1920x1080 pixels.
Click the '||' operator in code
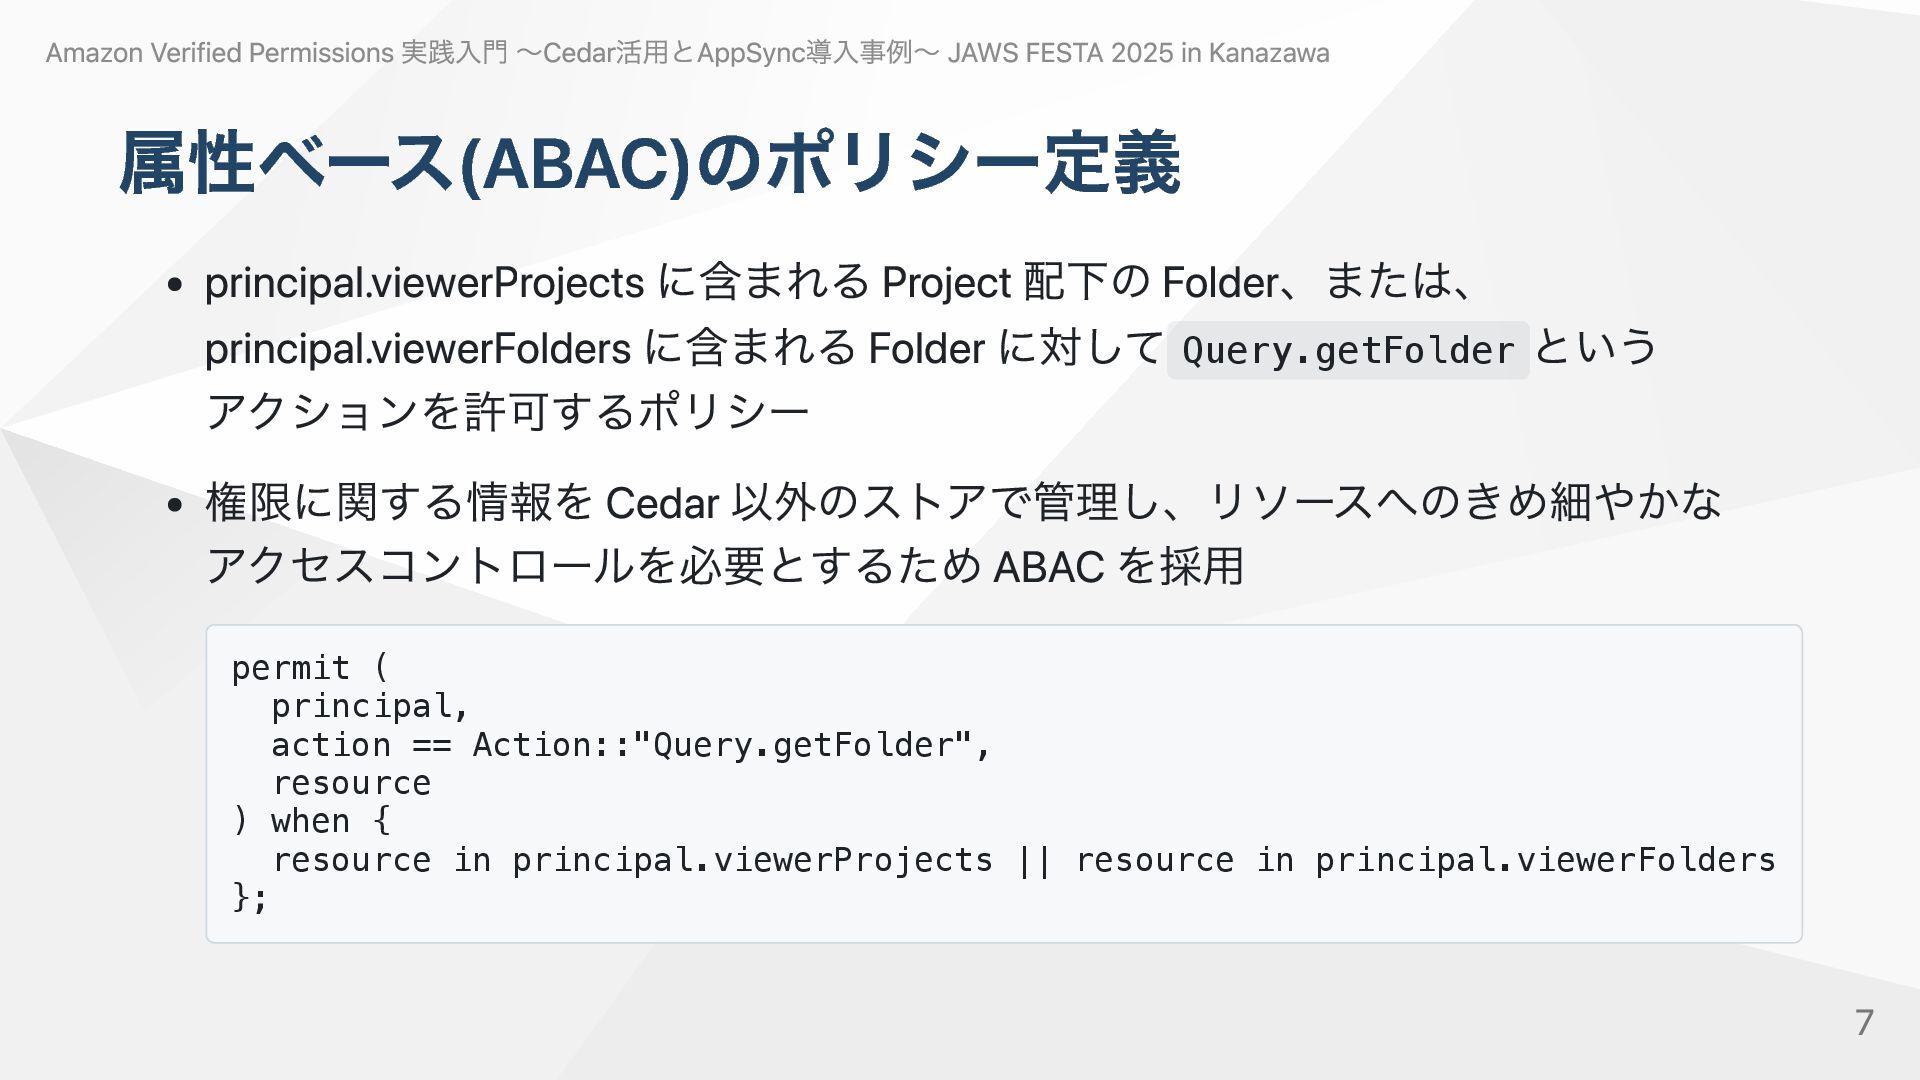[x=1034, y=860]
